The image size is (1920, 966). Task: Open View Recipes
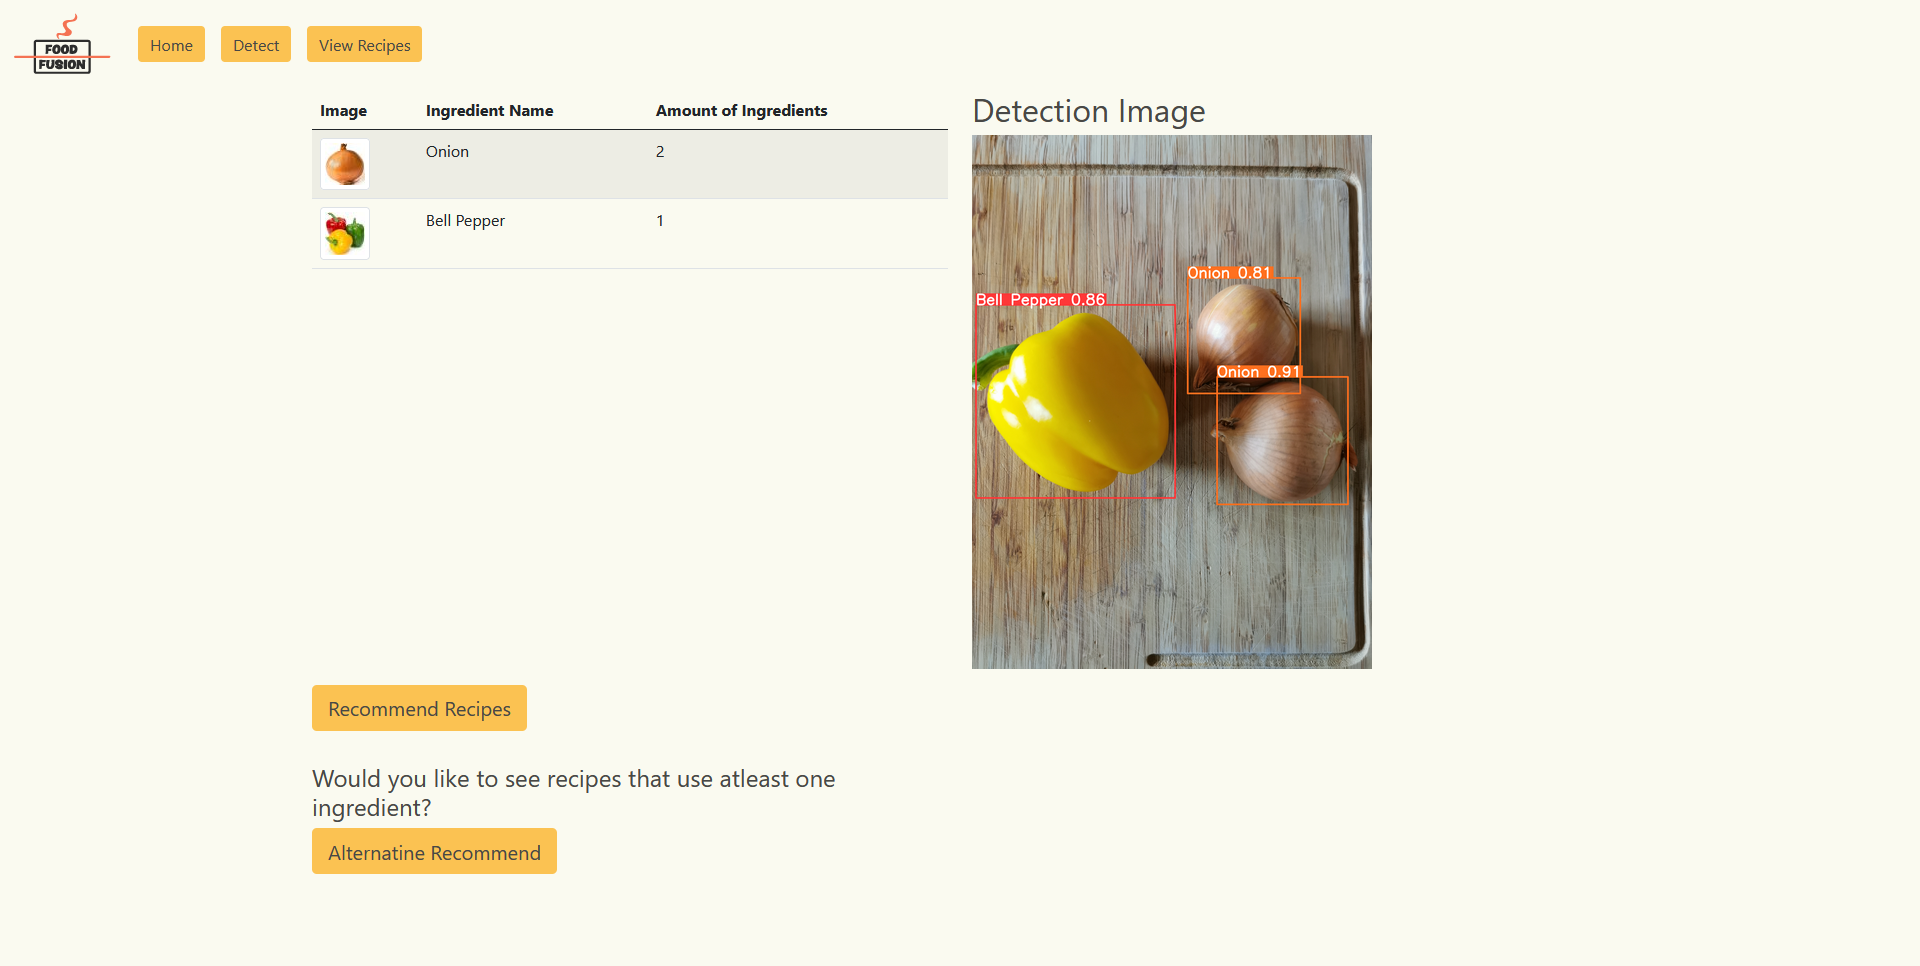[x=363, y=44]
